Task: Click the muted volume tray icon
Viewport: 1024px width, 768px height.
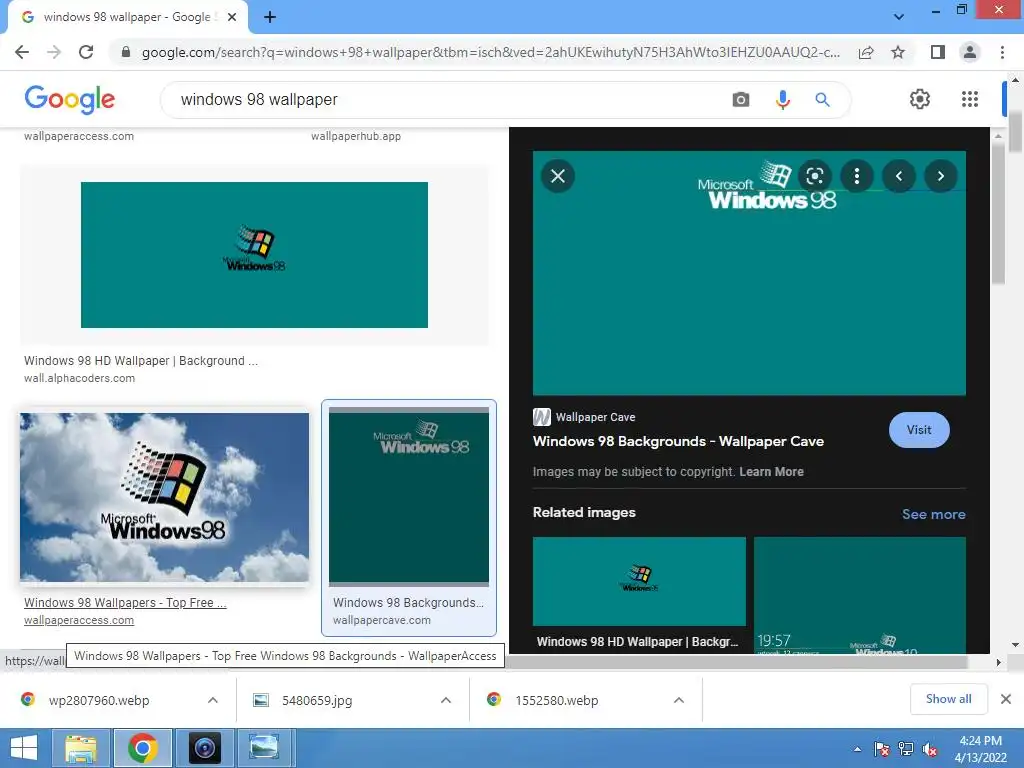Action: coord(930,749)
